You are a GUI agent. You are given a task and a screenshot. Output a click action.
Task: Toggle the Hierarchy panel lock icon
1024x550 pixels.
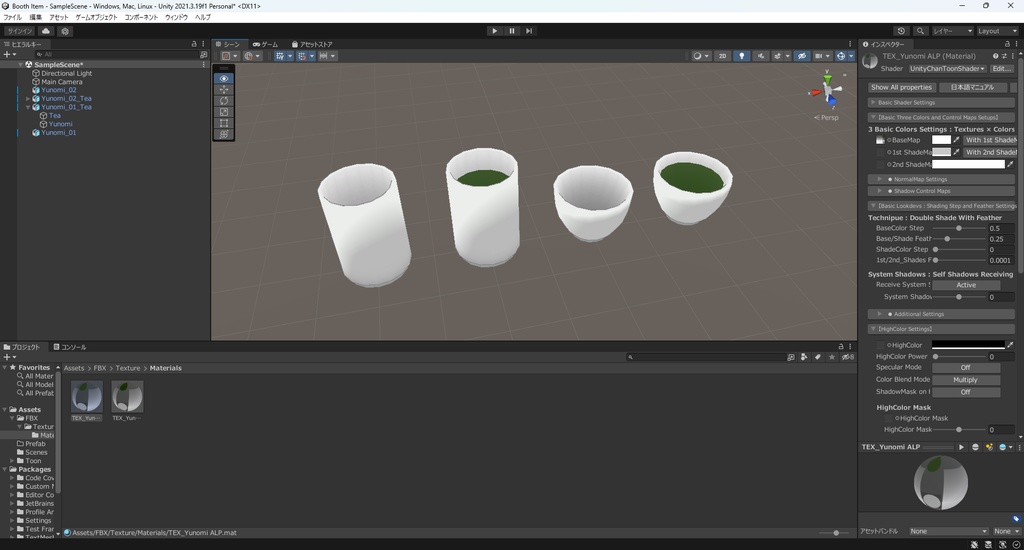194,44
